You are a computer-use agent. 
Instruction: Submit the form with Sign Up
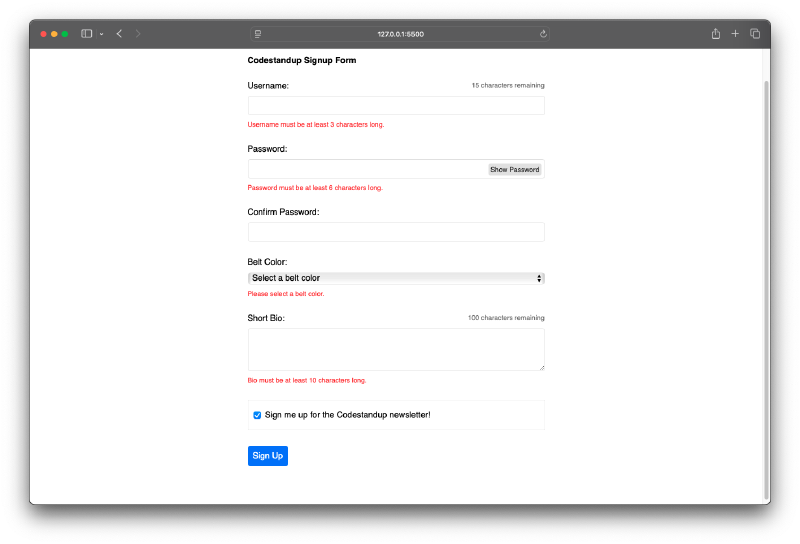(268, 456)
